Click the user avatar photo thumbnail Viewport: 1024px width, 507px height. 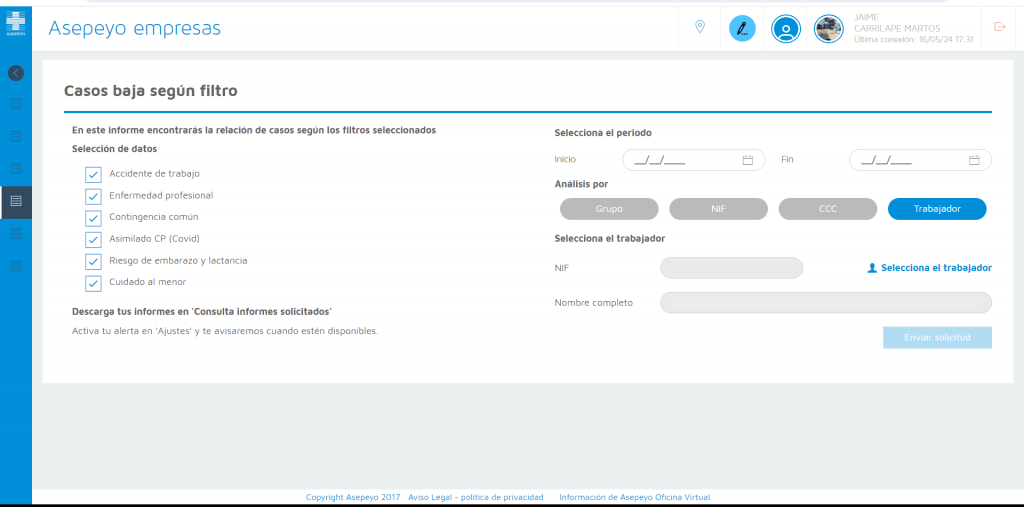point(828,28)
